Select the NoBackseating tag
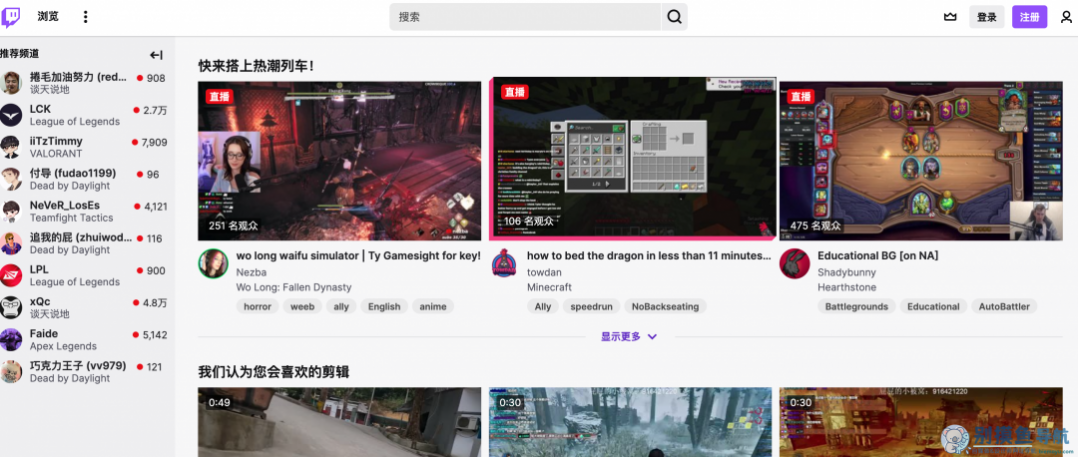The width and height of the screenshot is (1078, 457). point(666,306)
